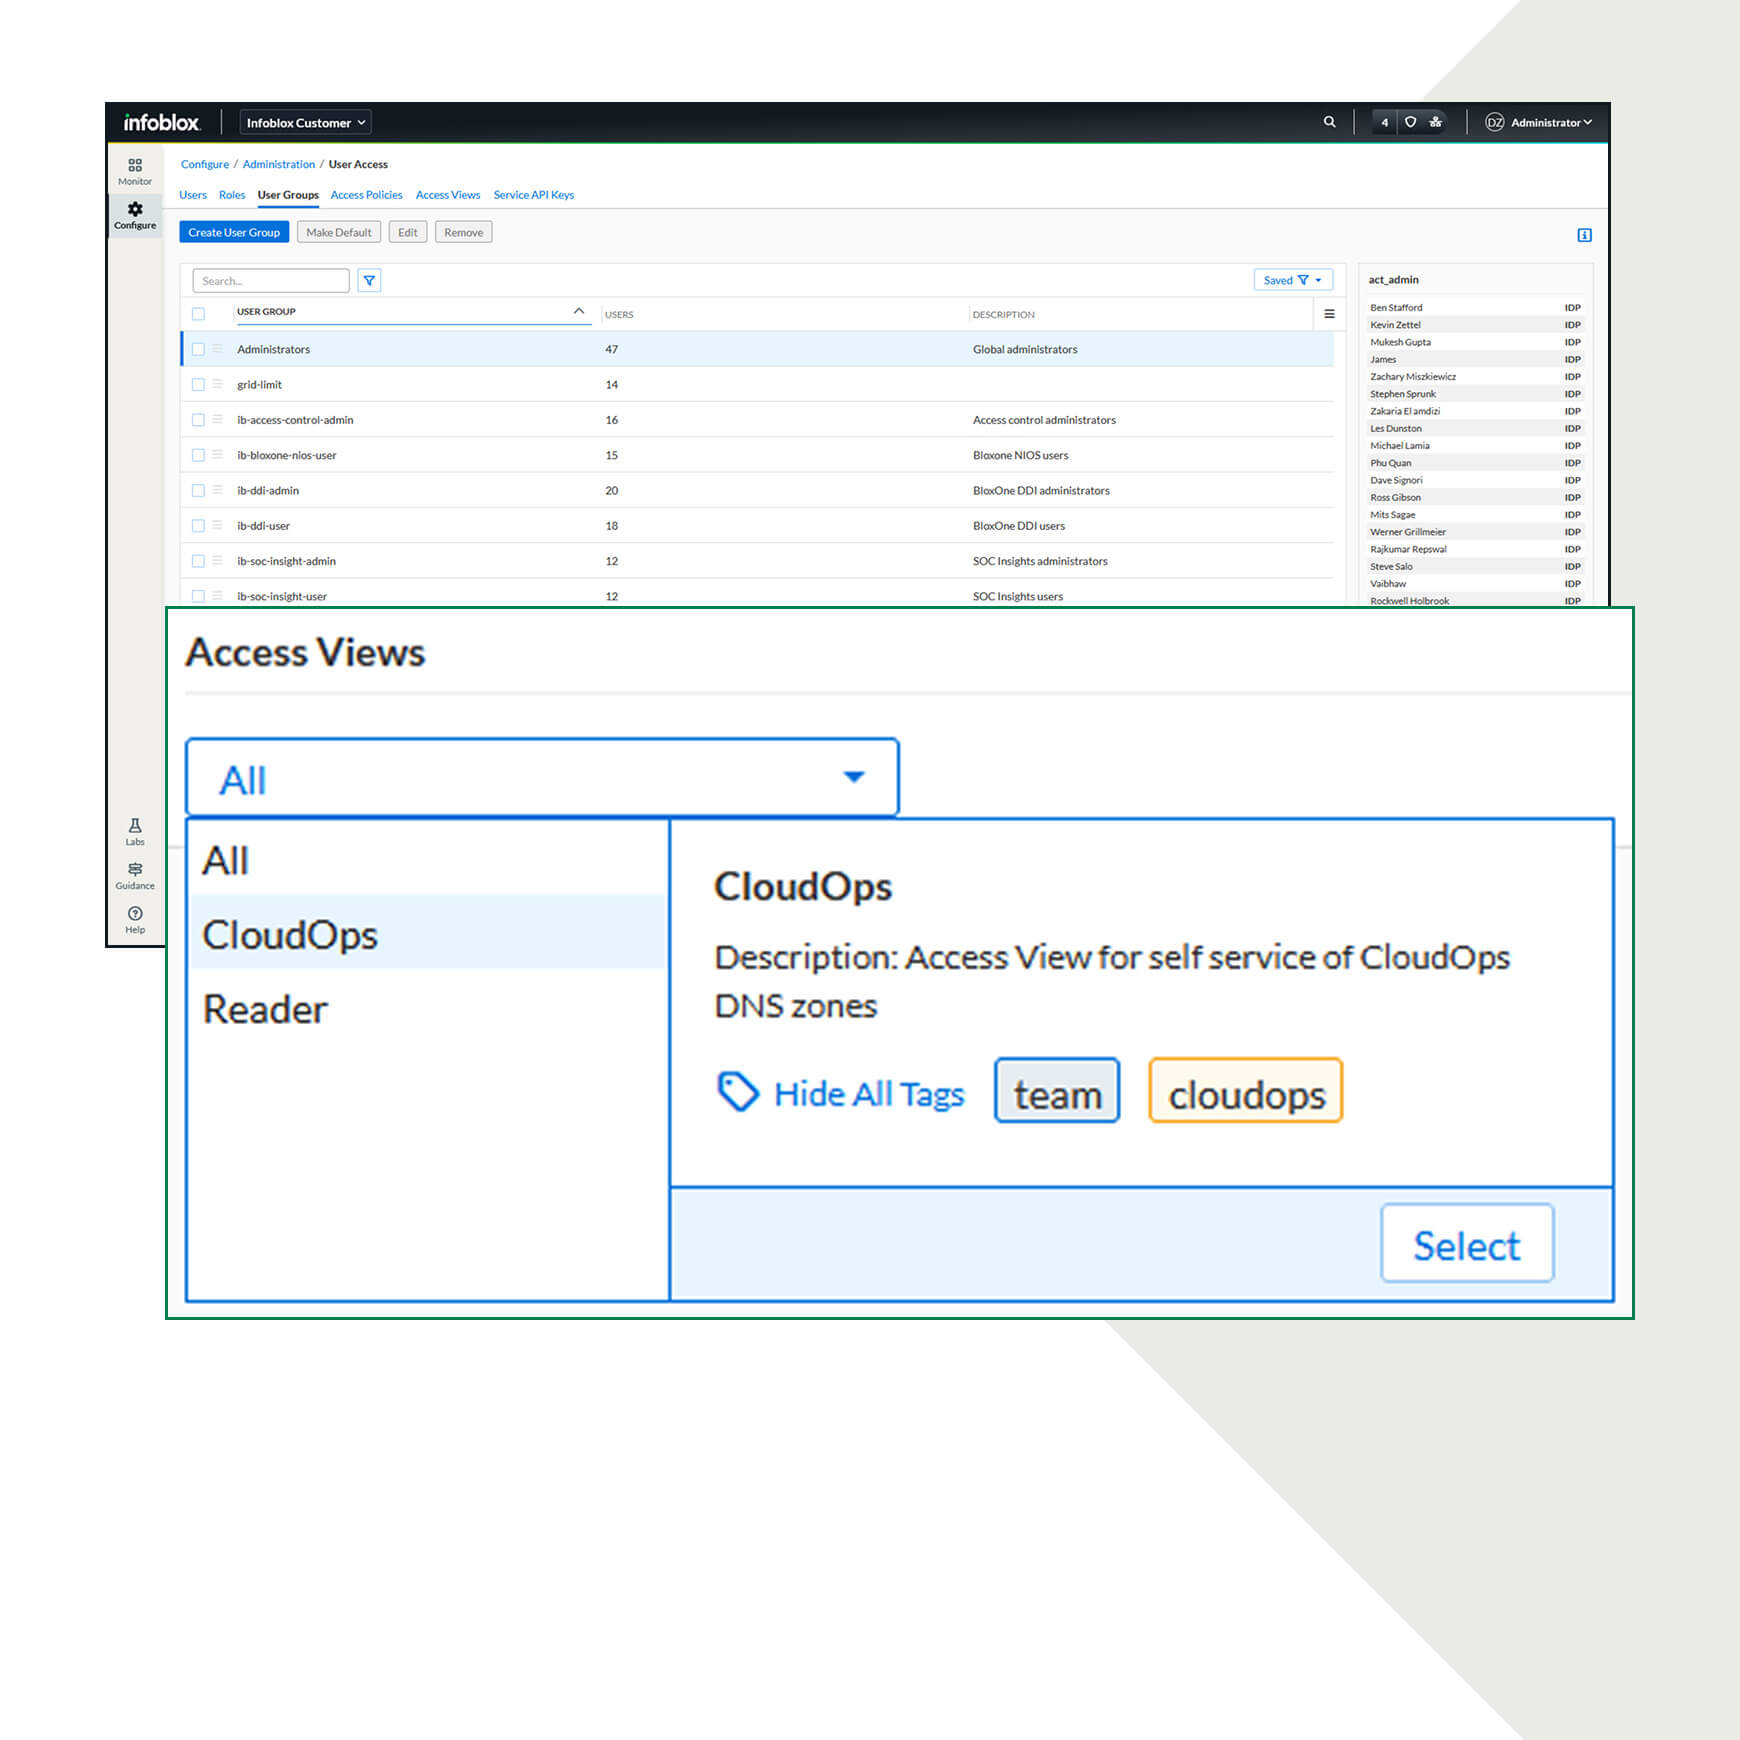Click drag handle of ib-ddi-user row
Image resolution: width=1740 pixels, height=1740 pixels.
pos(217,525)
